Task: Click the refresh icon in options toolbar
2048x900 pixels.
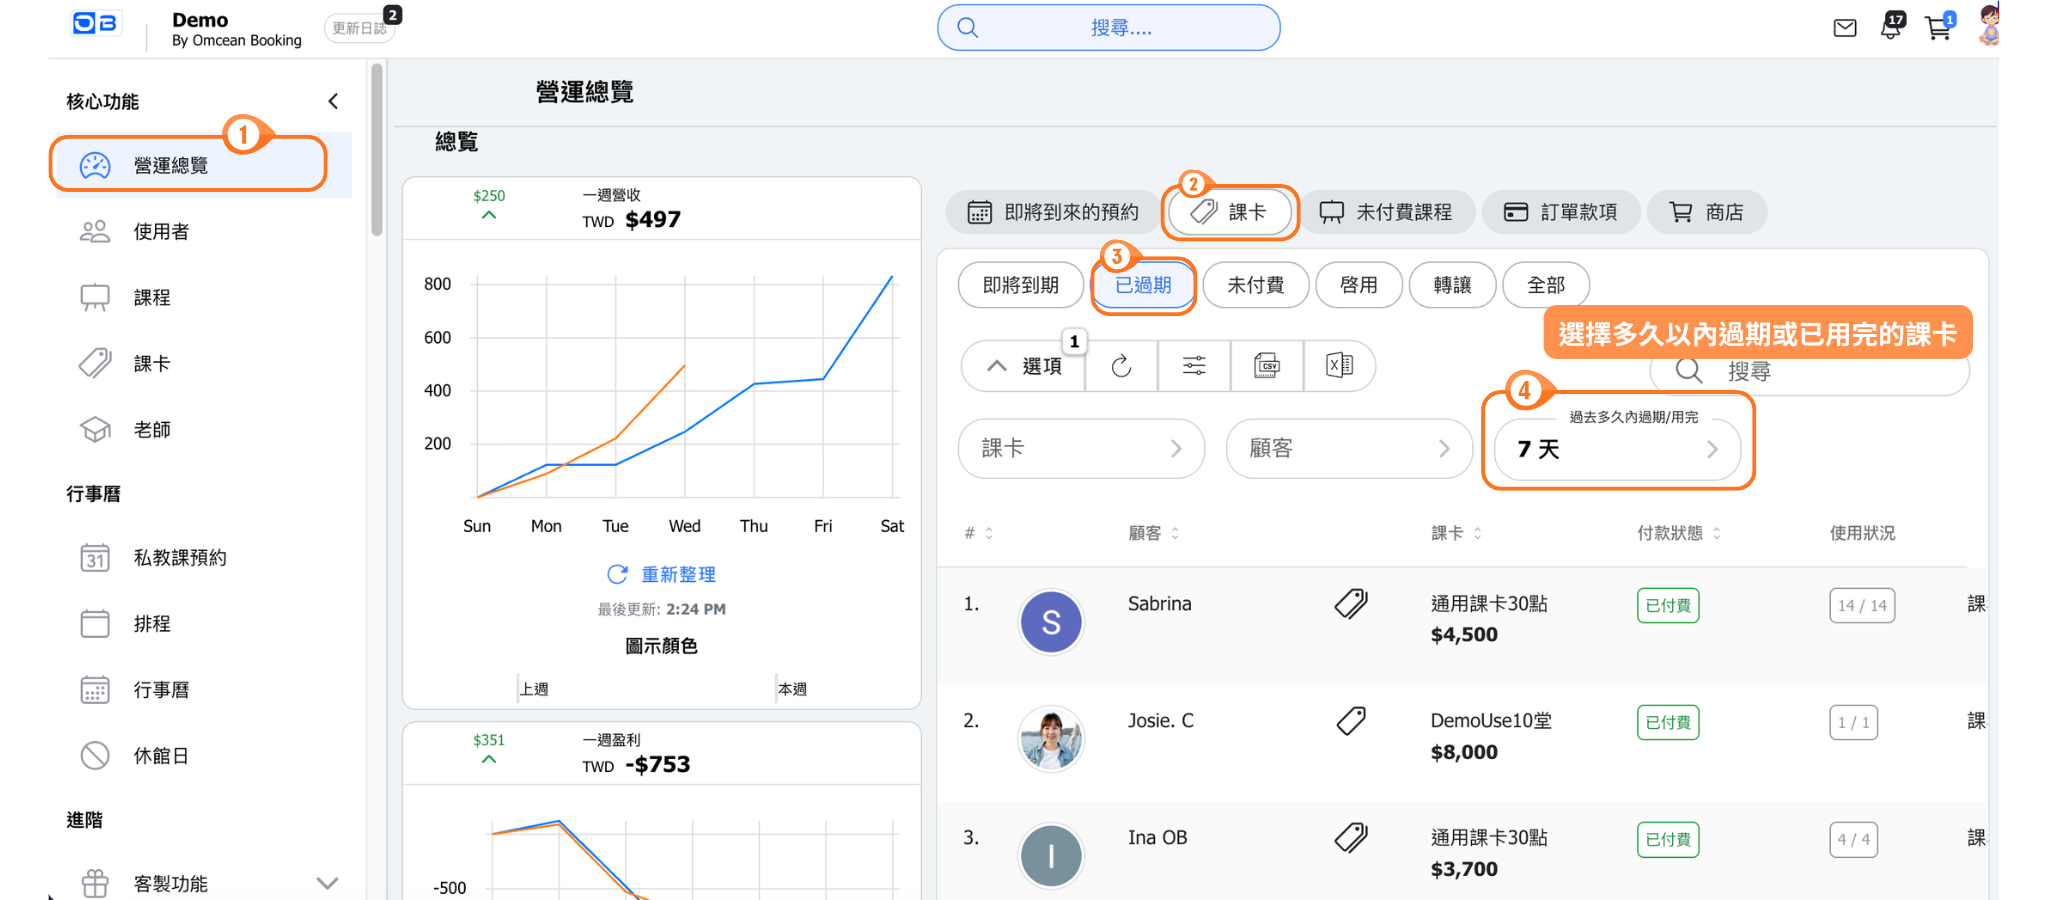Action: (x=1121, y=366)
